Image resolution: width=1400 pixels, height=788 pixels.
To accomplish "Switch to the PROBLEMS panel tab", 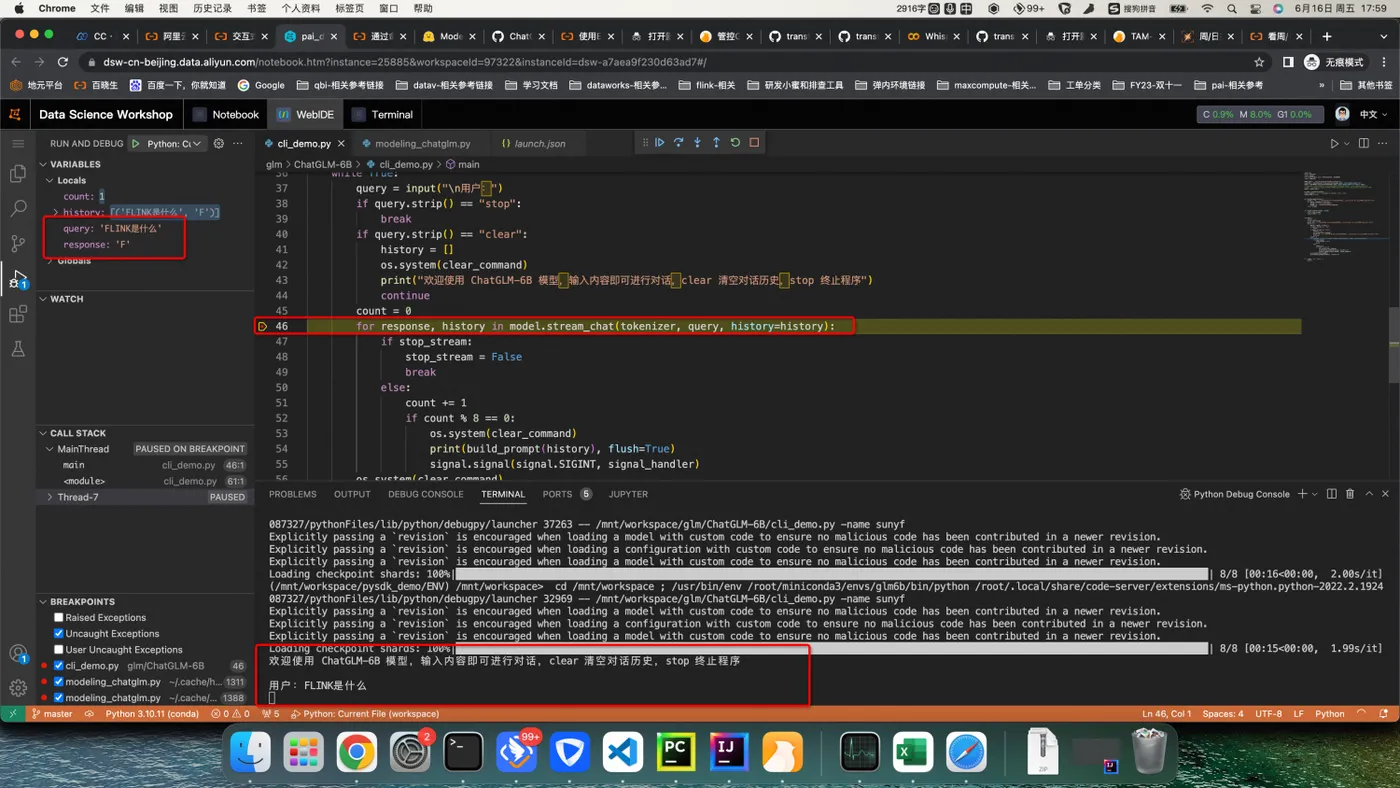I will [293, 494].
